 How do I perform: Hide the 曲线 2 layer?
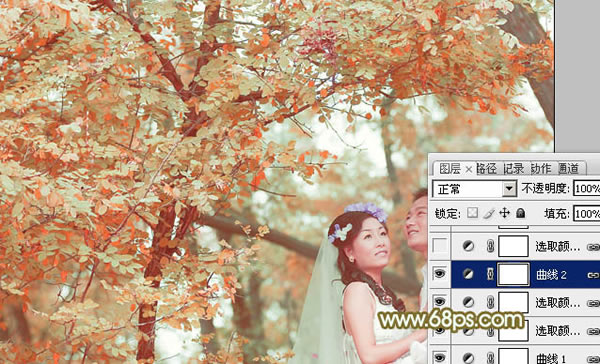[440, 273]
